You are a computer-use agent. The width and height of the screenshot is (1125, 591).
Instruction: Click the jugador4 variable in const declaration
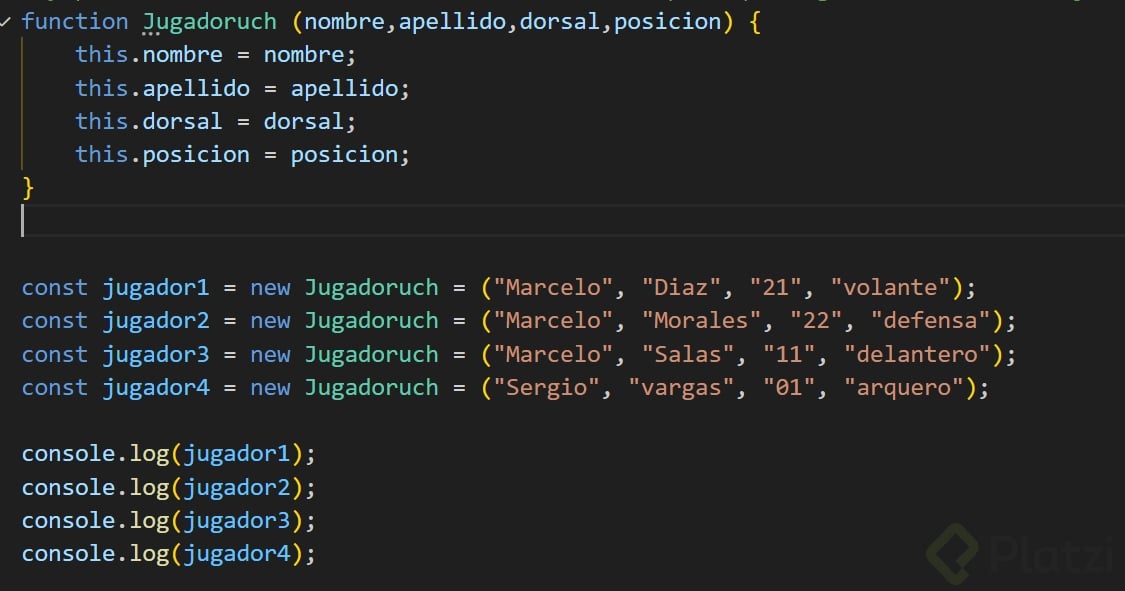coord(156,387)
